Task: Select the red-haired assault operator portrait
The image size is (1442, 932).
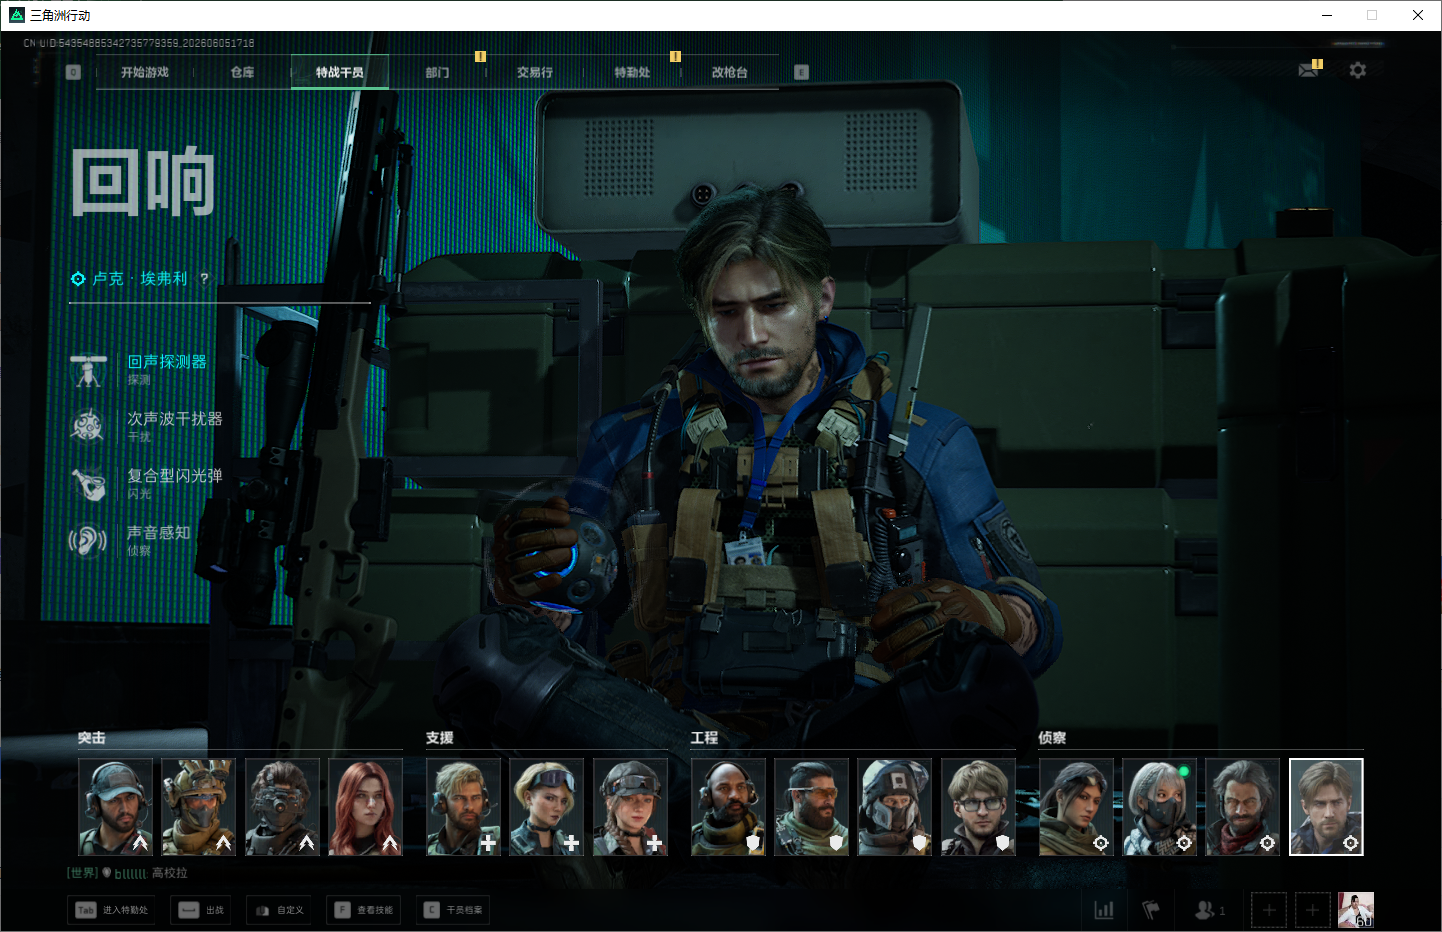Action: coord(366,807)
